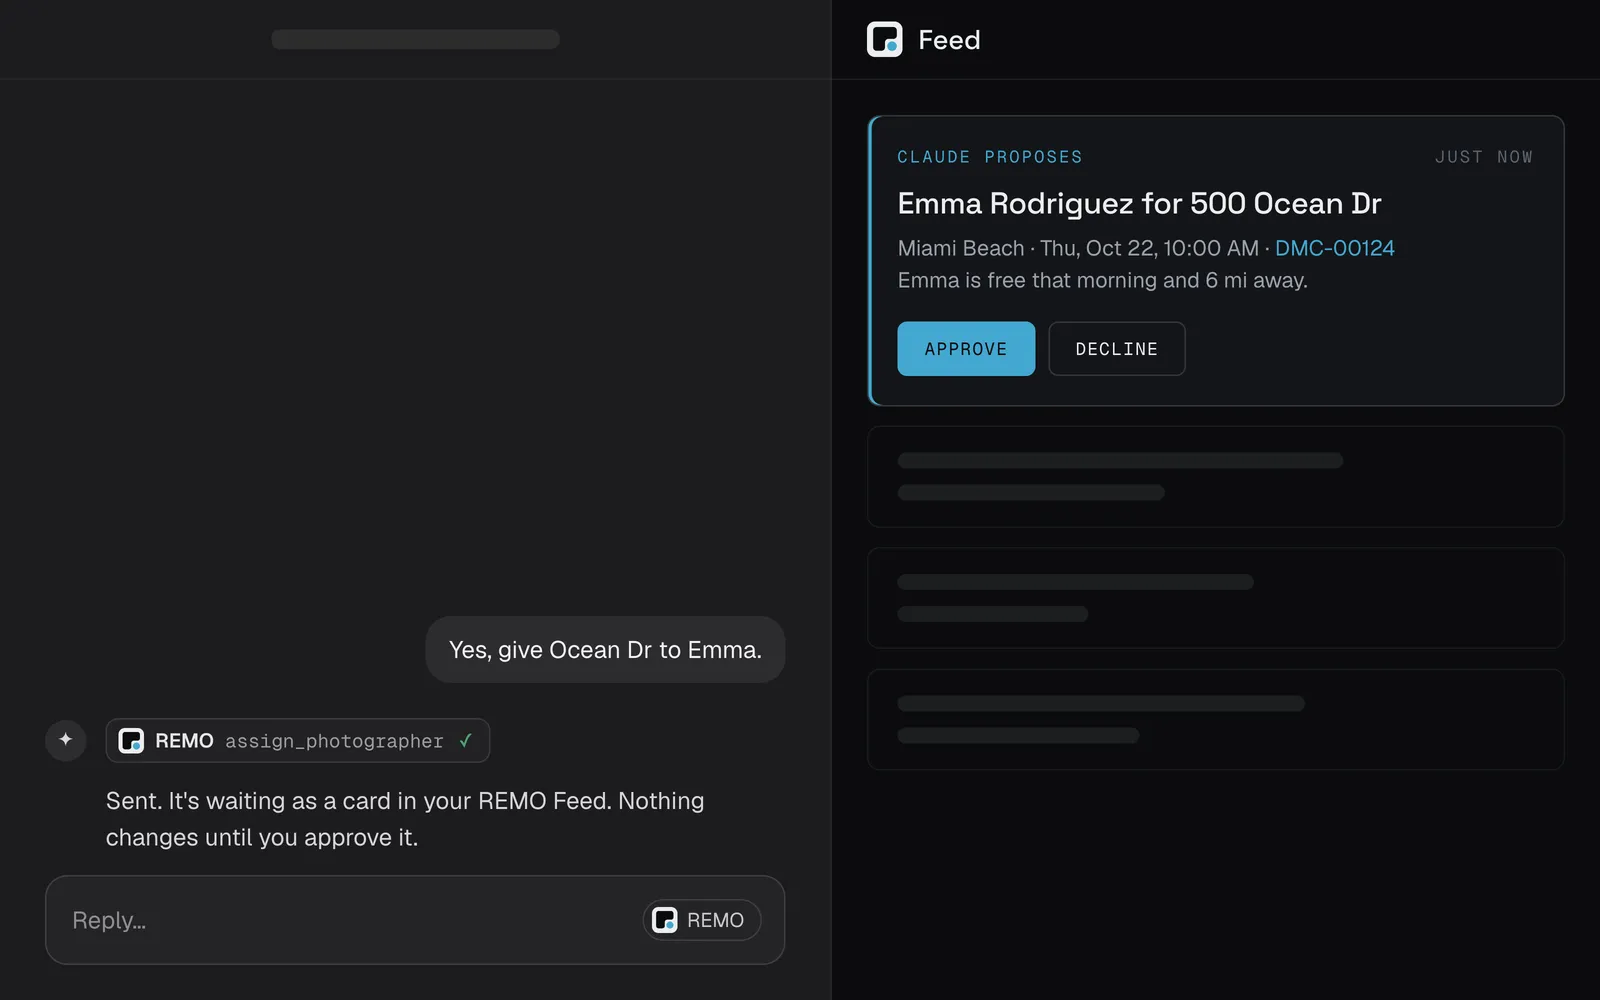Click the "Emma is free that morning" line
Viewport: 1600px width, 1000px height.
pos(1102,281)
